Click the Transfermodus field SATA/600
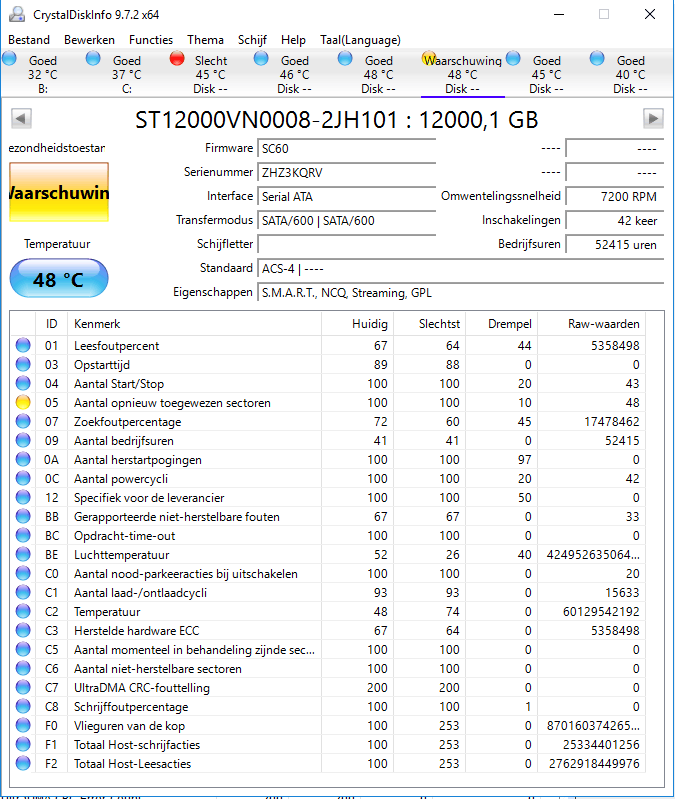 (x=347, y=221)
